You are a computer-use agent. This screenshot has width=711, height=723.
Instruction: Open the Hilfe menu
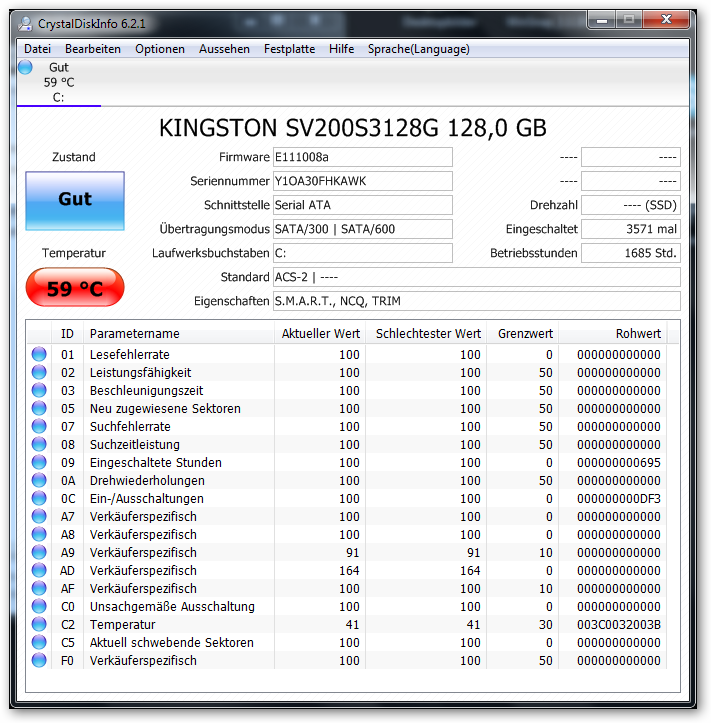point(341,49)
